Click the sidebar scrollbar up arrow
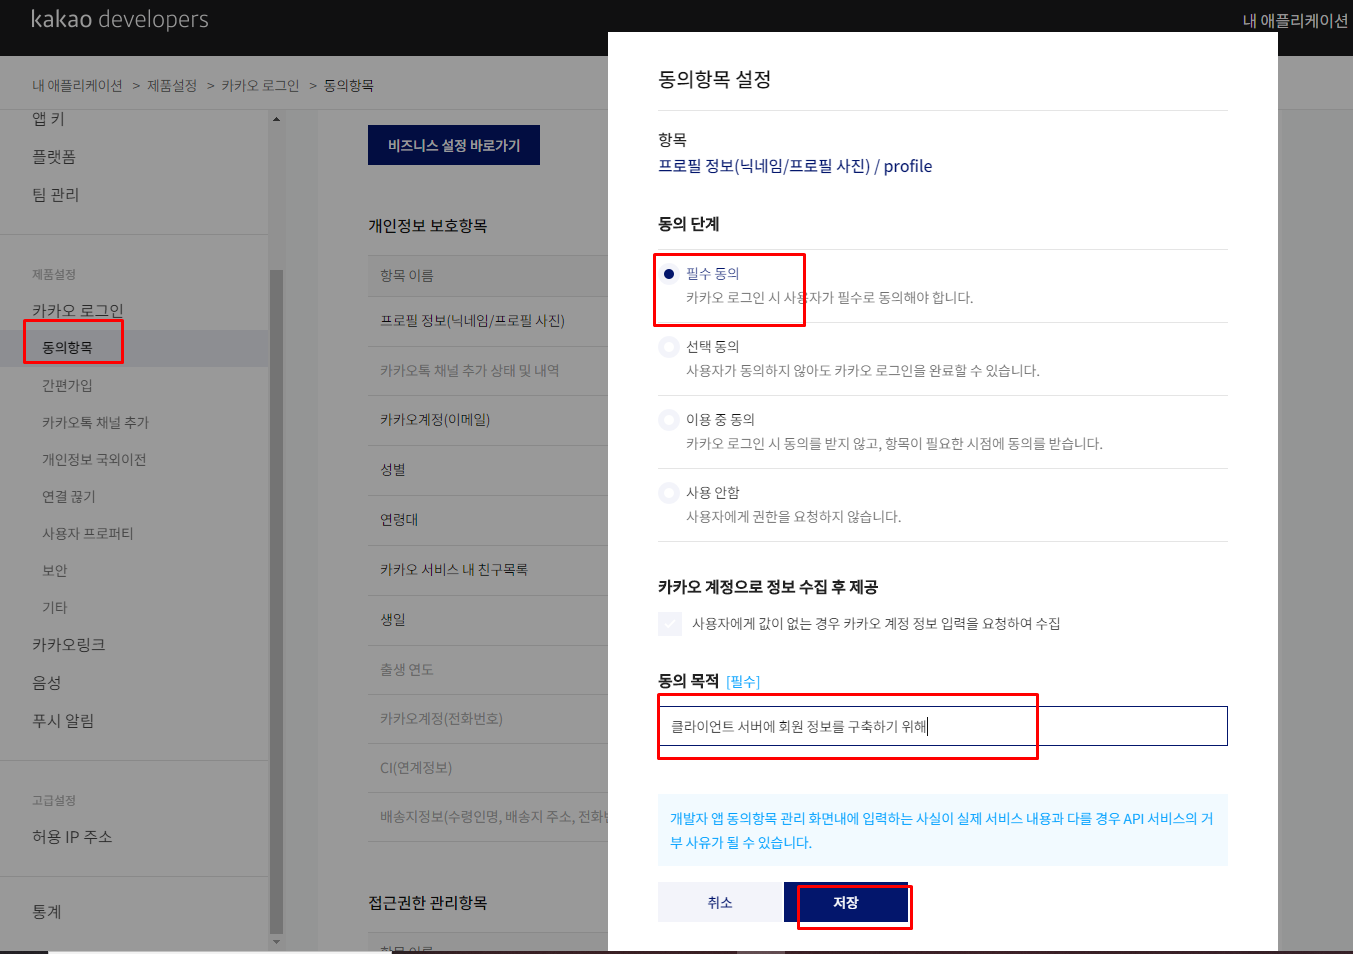Image resolution: width=1353 pixels, height=954 pixels. coord(276,119)
